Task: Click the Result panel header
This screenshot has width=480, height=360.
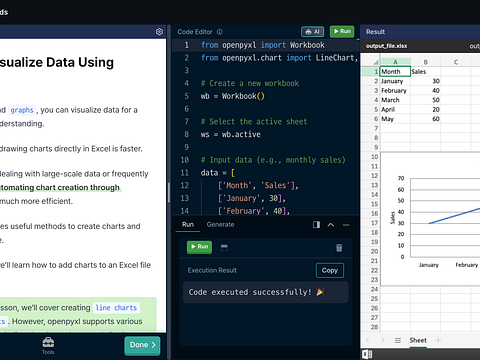Action: click(420, 32)
